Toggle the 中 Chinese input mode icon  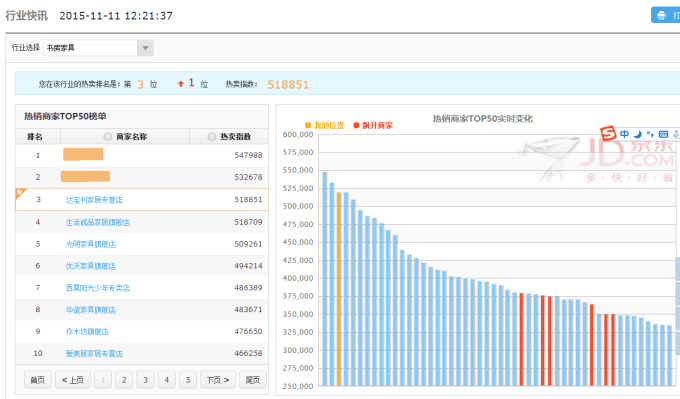(x=624, y=134)
